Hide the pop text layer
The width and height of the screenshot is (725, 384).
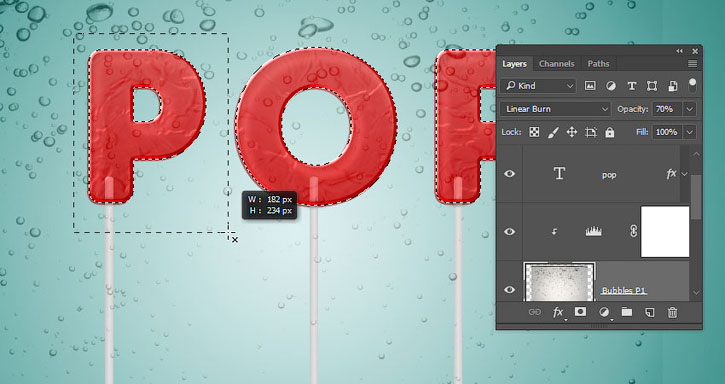tap(510, 174)
